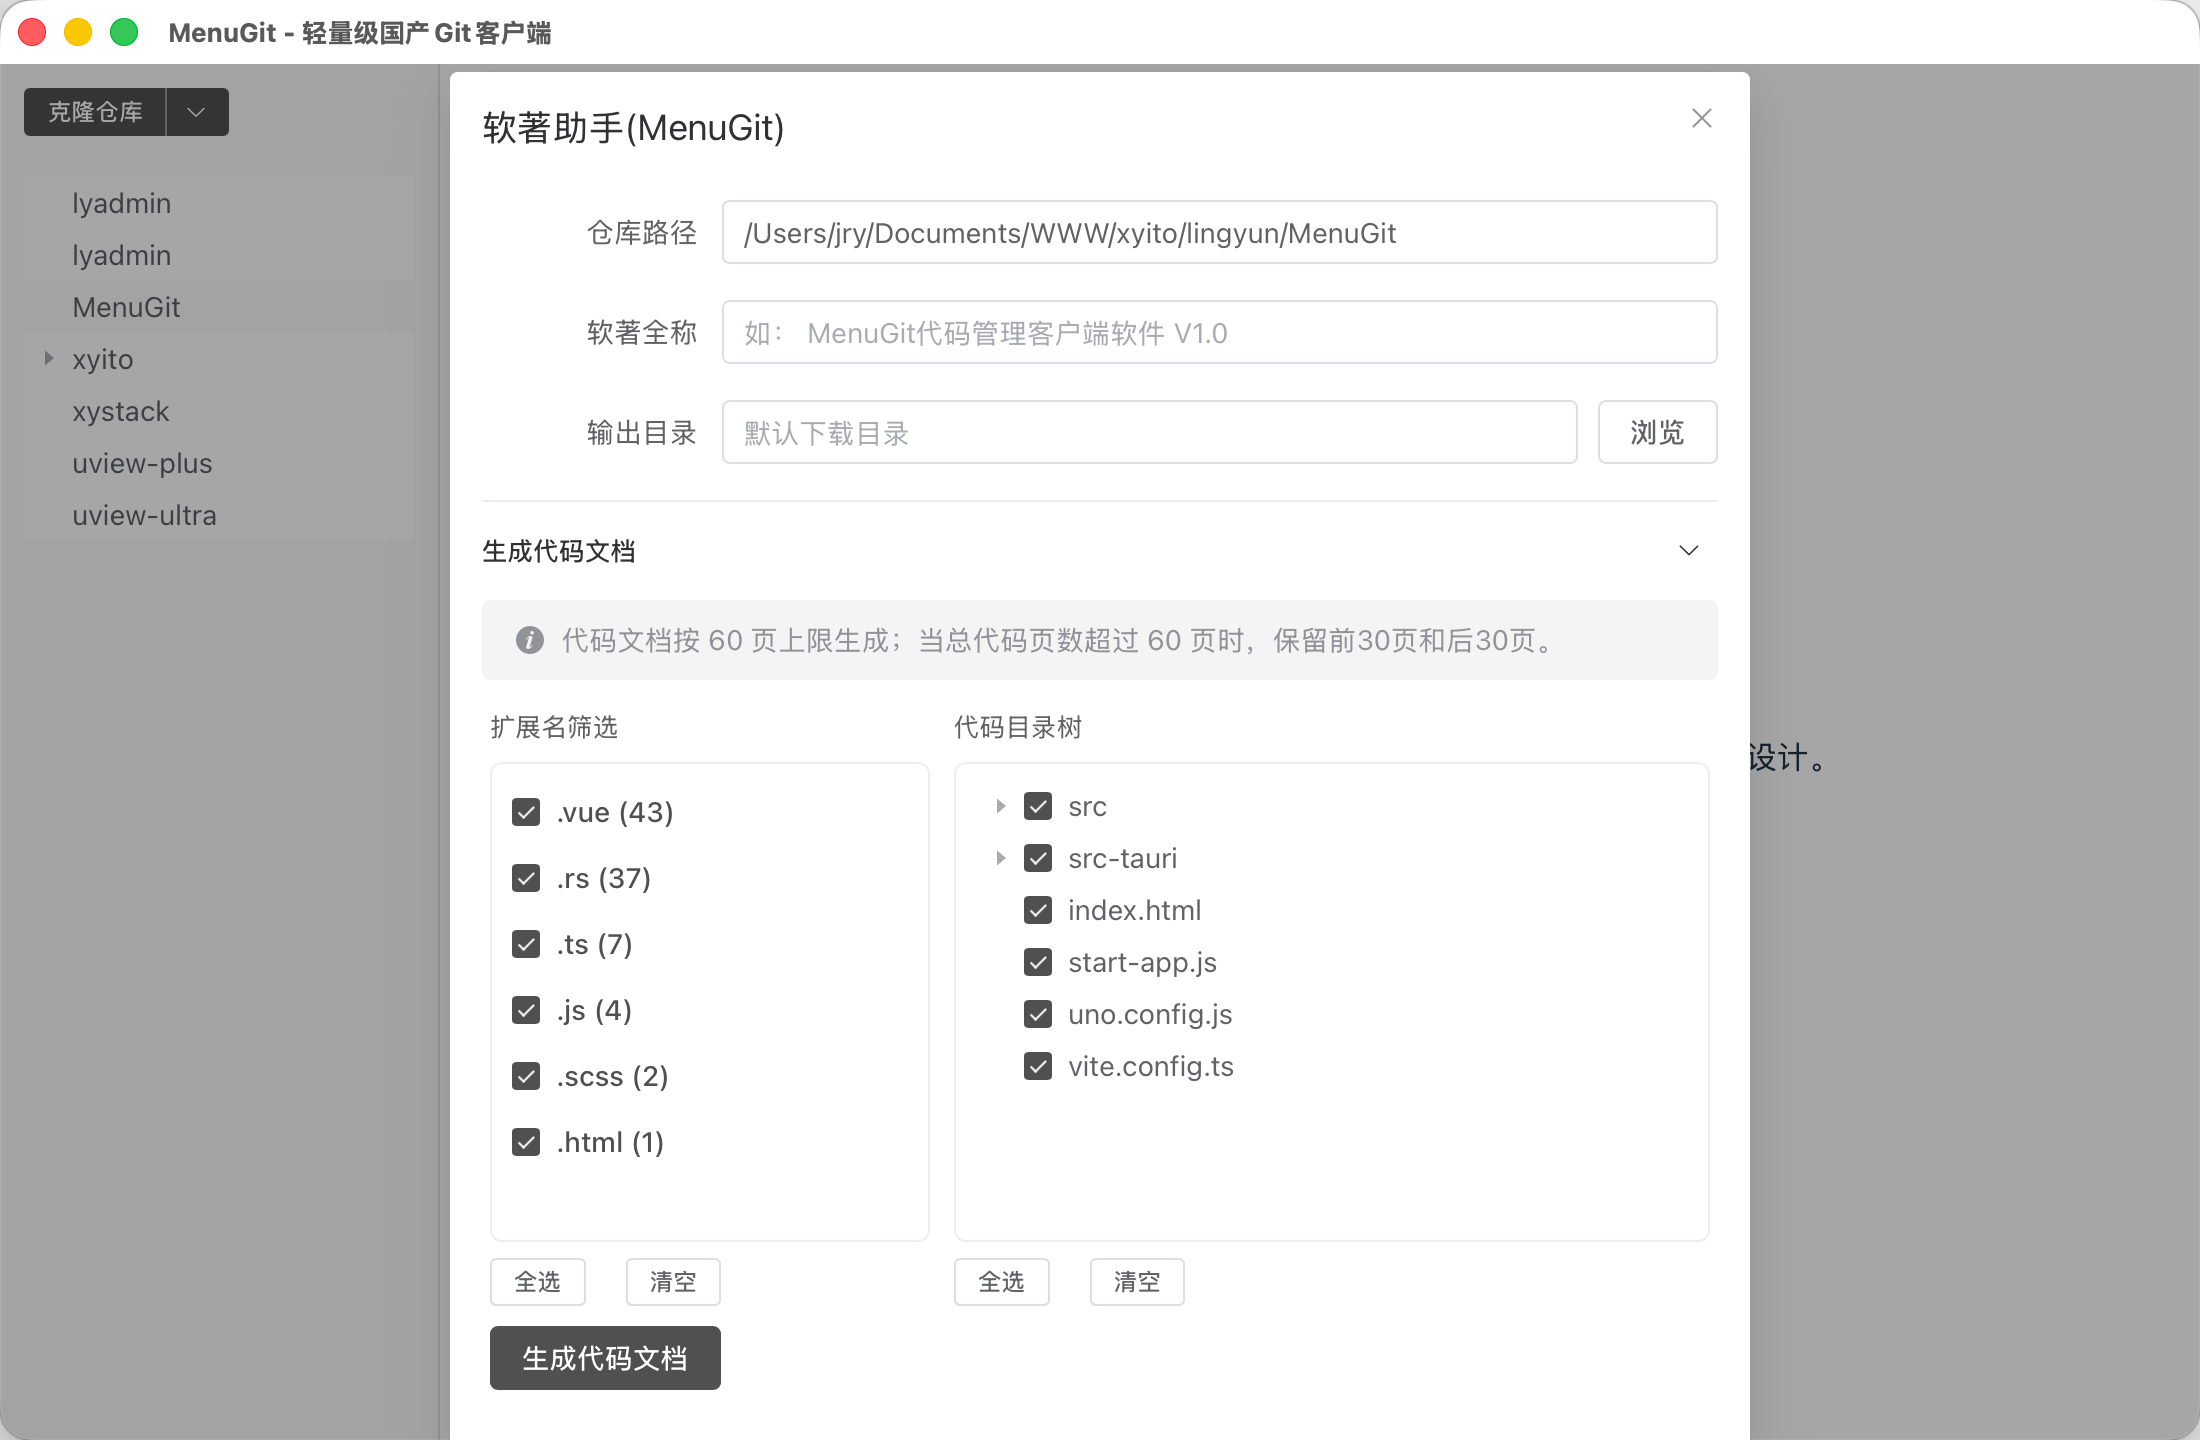Focus the 软著全称 name input field
Image resolution: width=2200 pixels, height=1440 pixels.
click(1218, 332)
